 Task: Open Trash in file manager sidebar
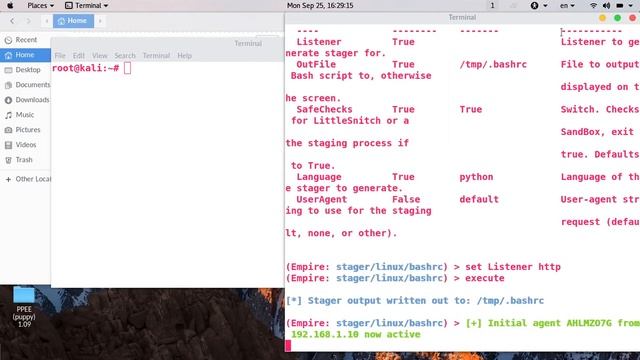[25, 160]
